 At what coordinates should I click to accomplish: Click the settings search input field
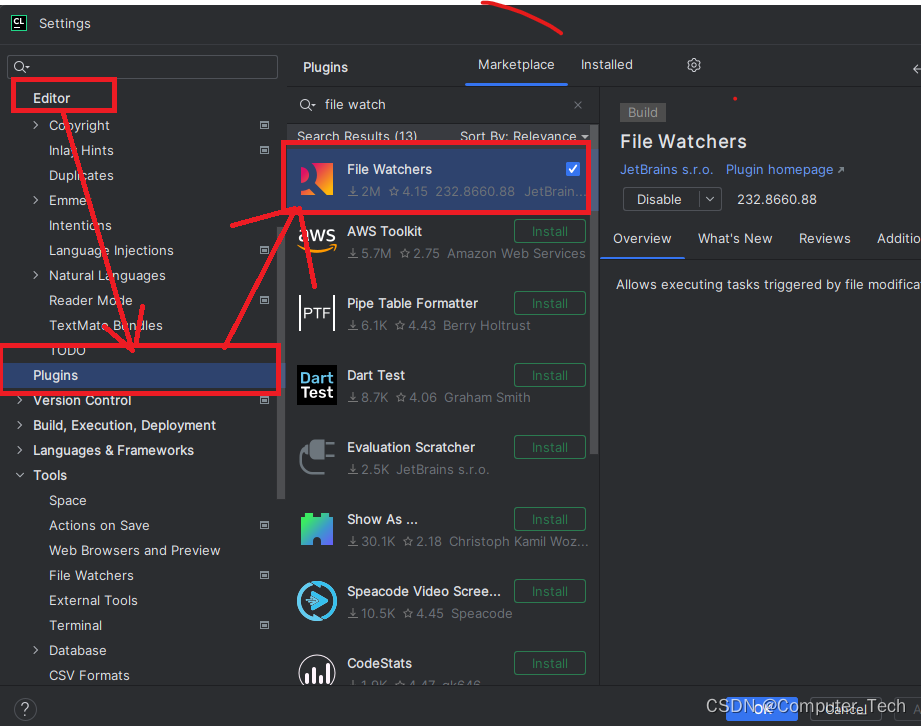(142, 67)
